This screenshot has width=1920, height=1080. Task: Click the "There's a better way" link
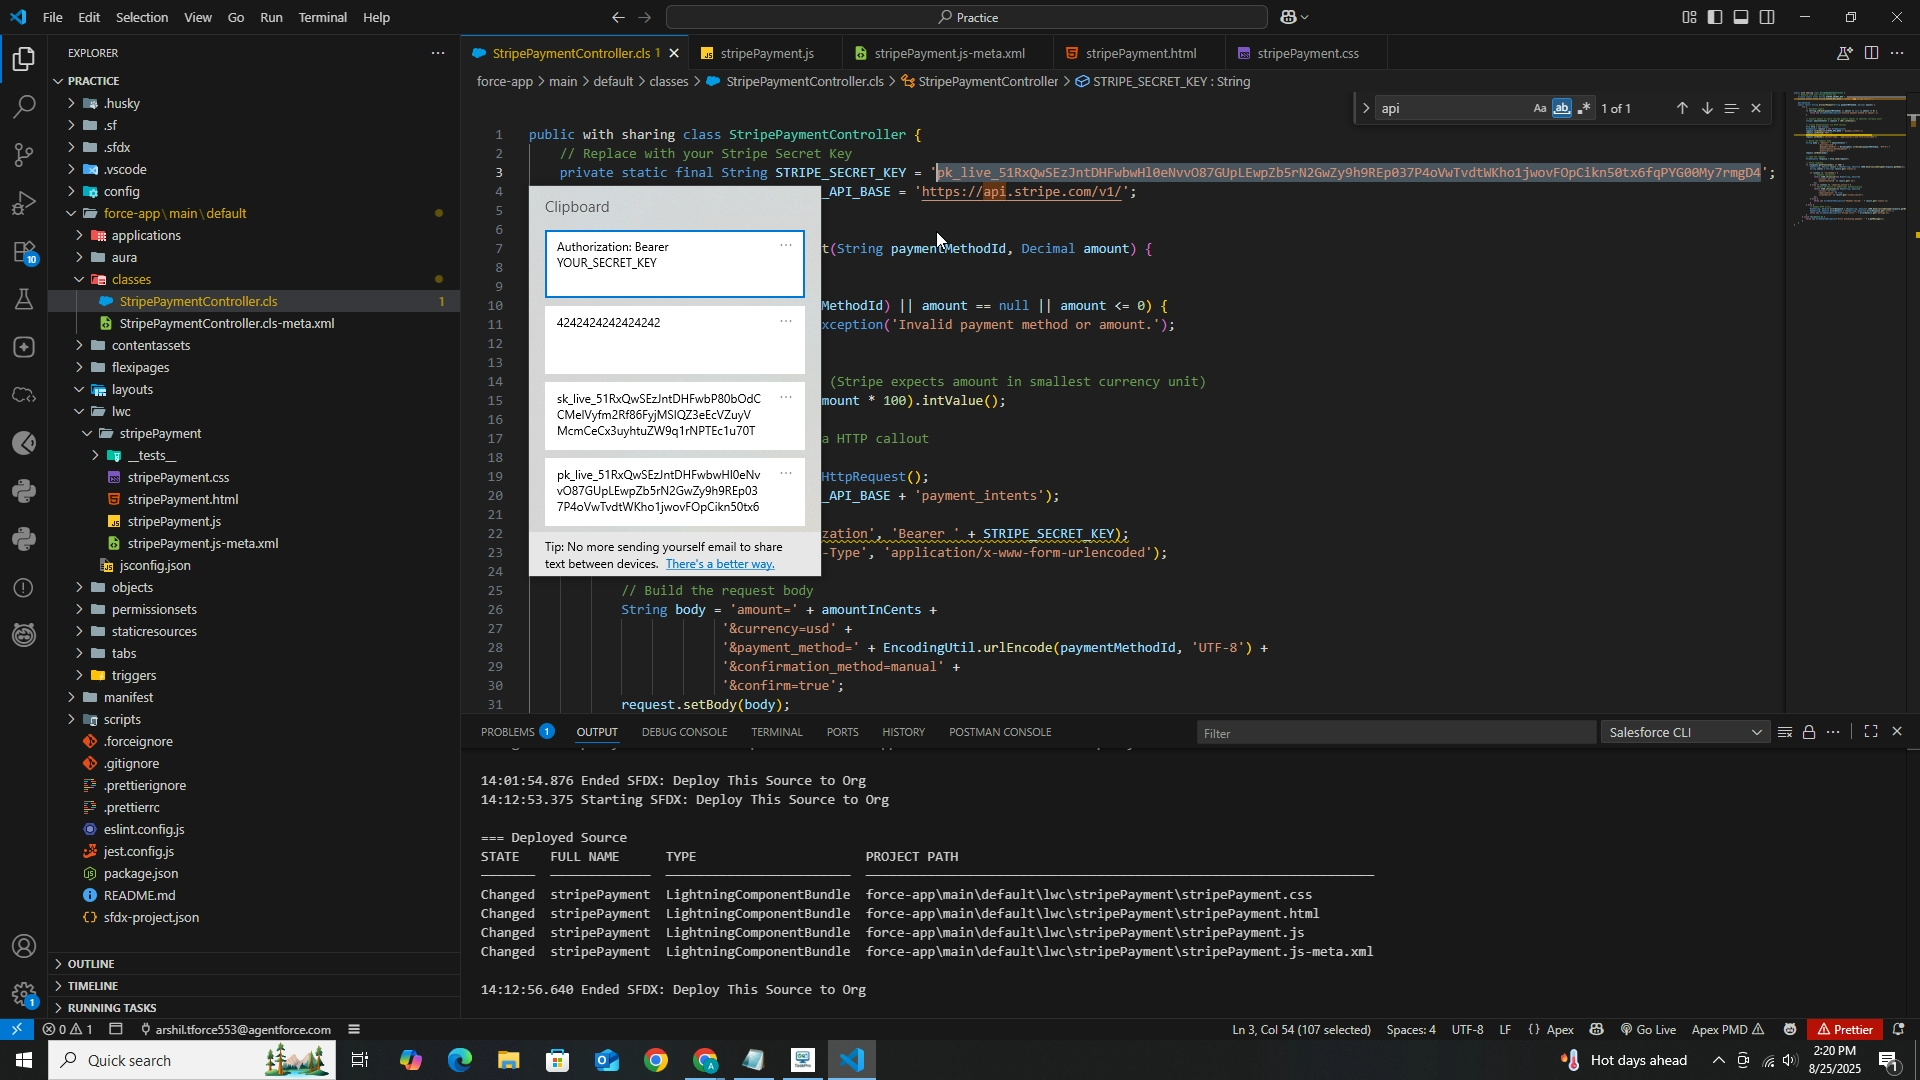(720, 564)
